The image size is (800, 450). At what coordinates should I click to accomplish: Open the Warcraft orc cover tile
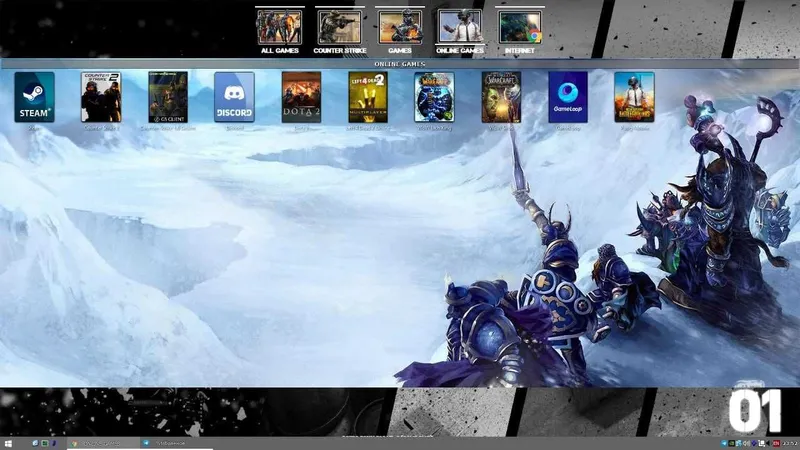pos(501,97)
